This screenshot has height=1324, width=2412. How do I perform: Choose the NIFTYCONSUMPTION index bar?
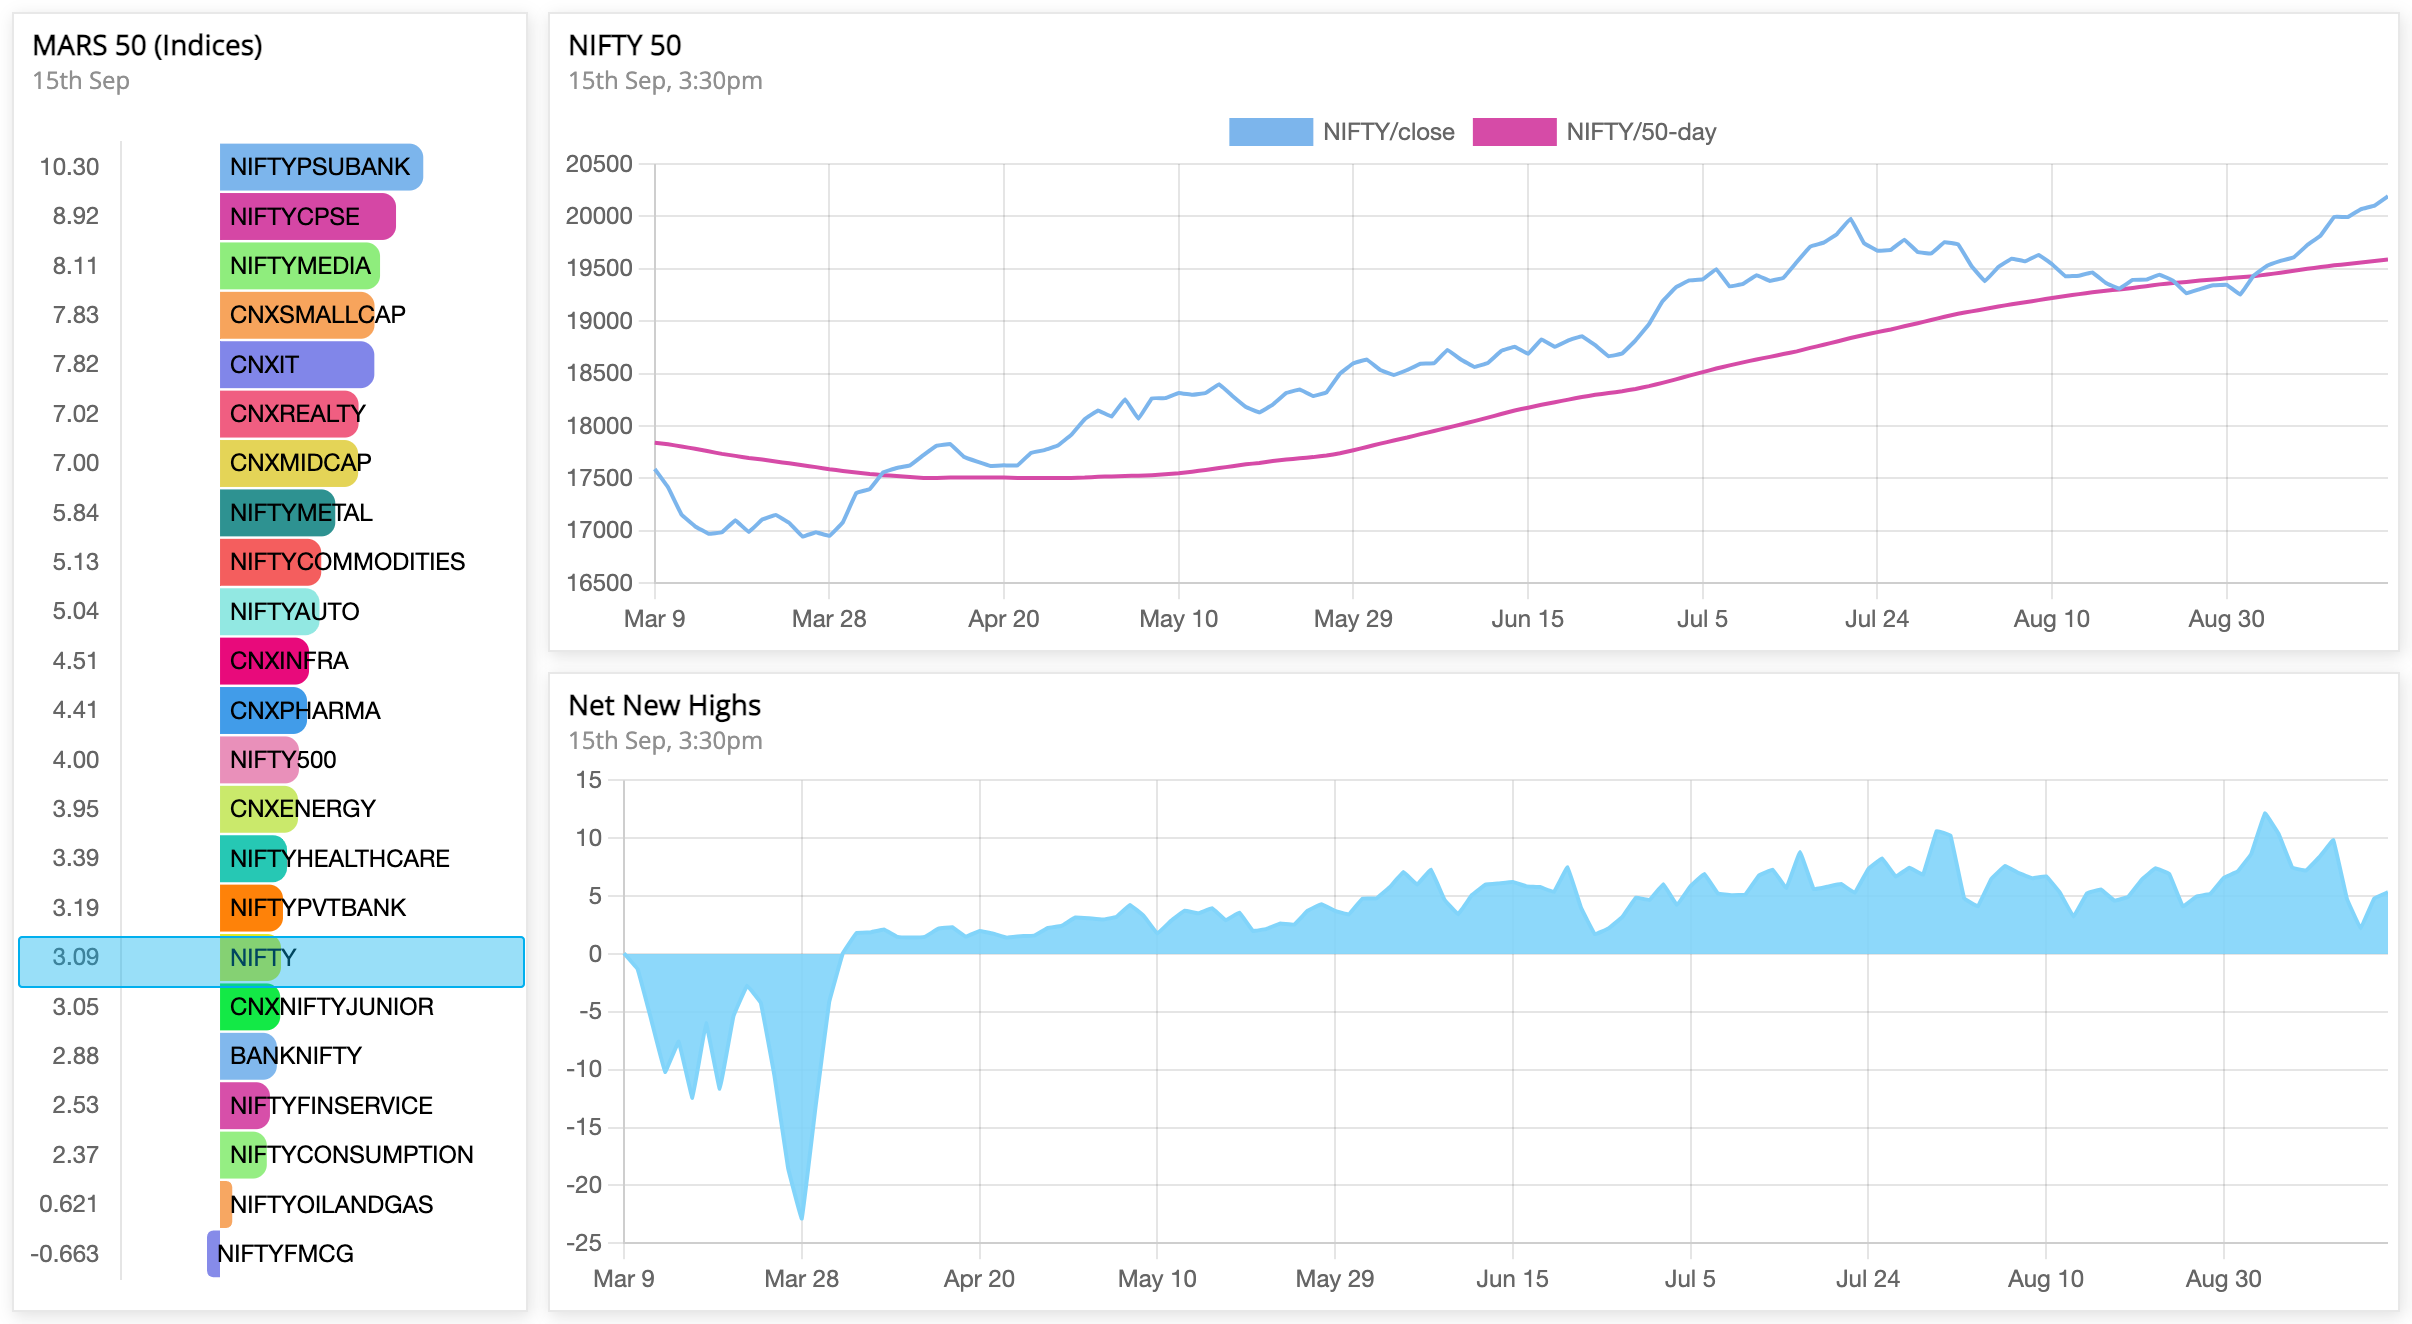[x=243, y=1155]
